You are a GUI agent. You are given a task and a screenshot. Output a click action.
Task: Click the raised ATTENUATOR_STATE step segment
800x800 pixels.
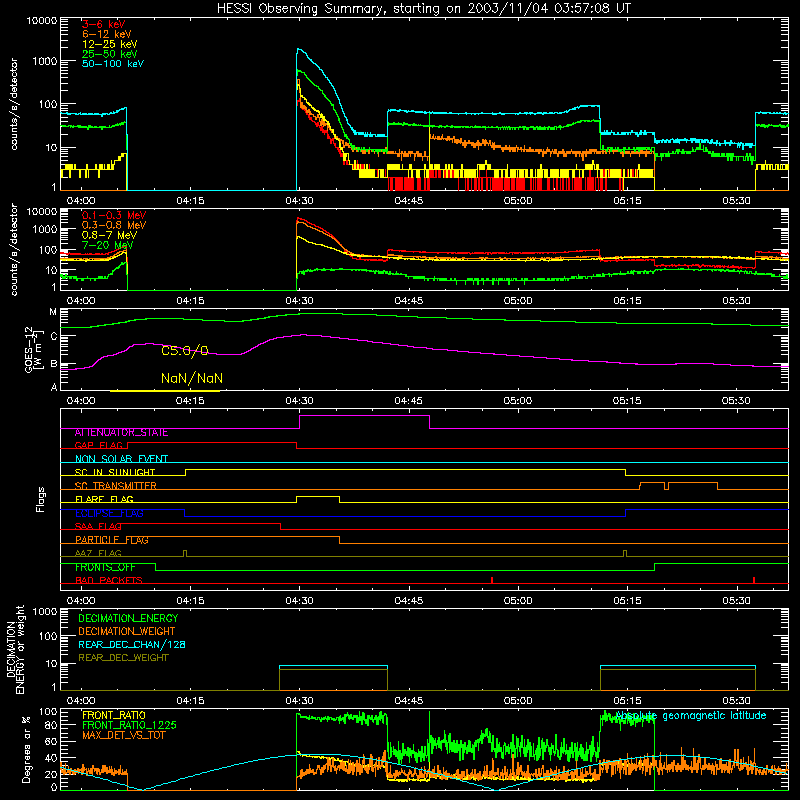[364, 416]
